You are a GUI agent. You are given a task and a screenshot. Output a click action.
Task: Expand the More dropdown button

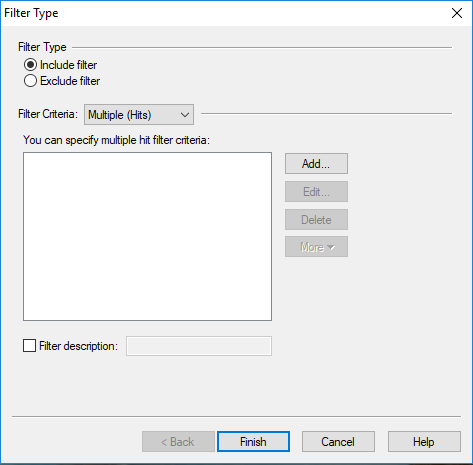coord(316,247)
